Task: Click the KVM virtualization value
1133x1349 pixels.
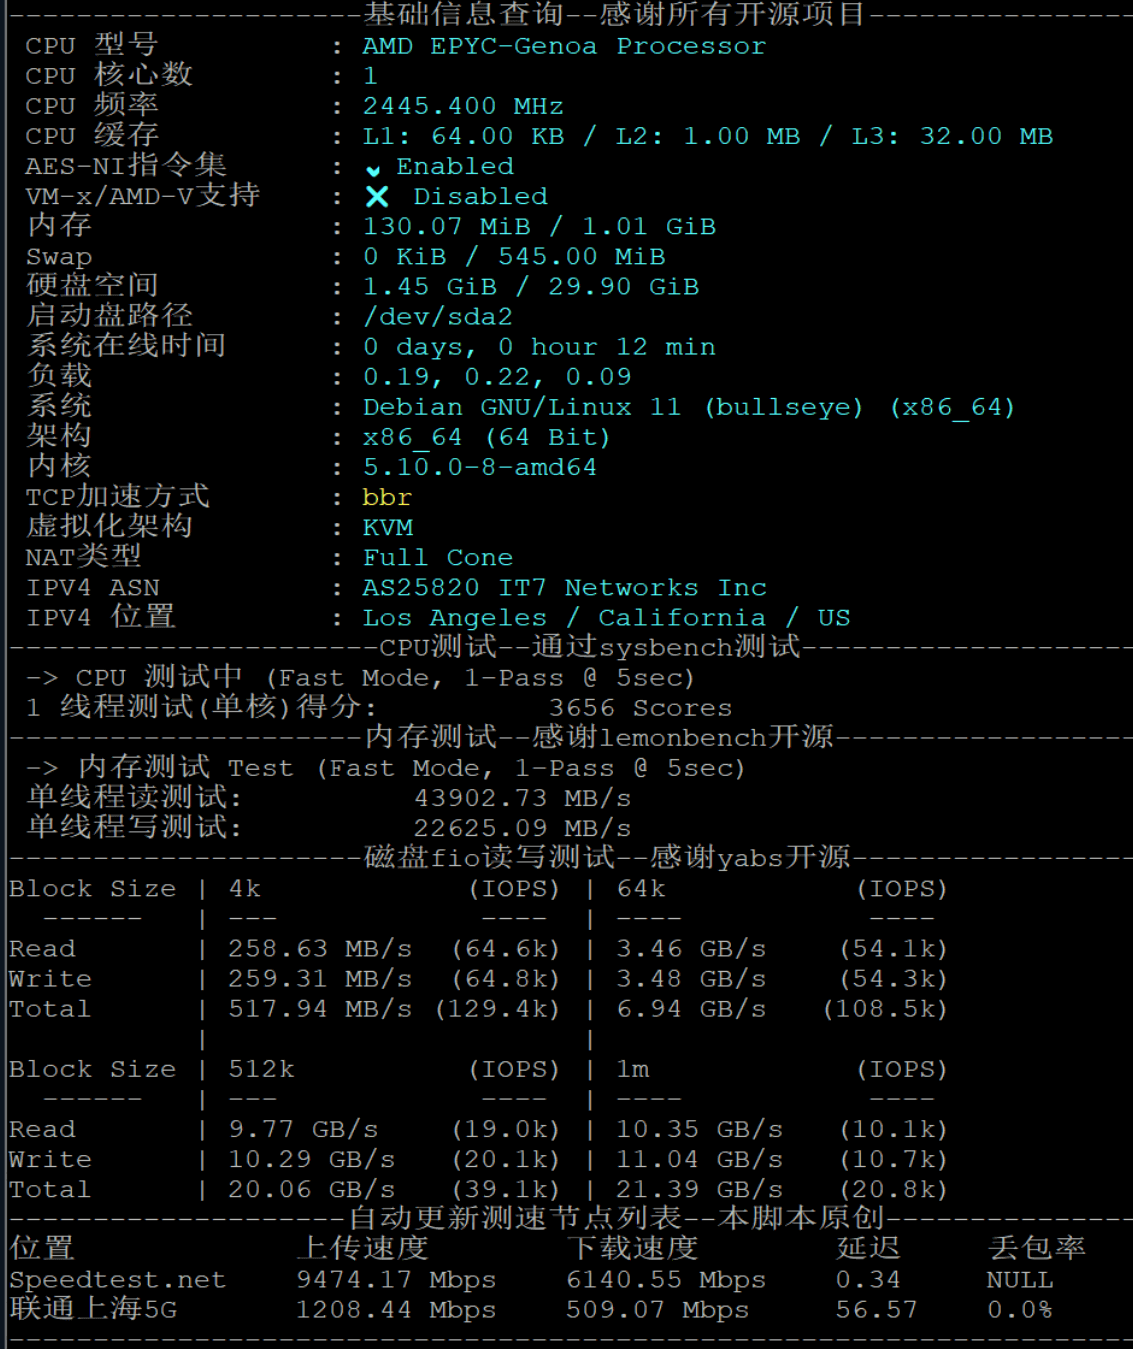Action: 388,528
